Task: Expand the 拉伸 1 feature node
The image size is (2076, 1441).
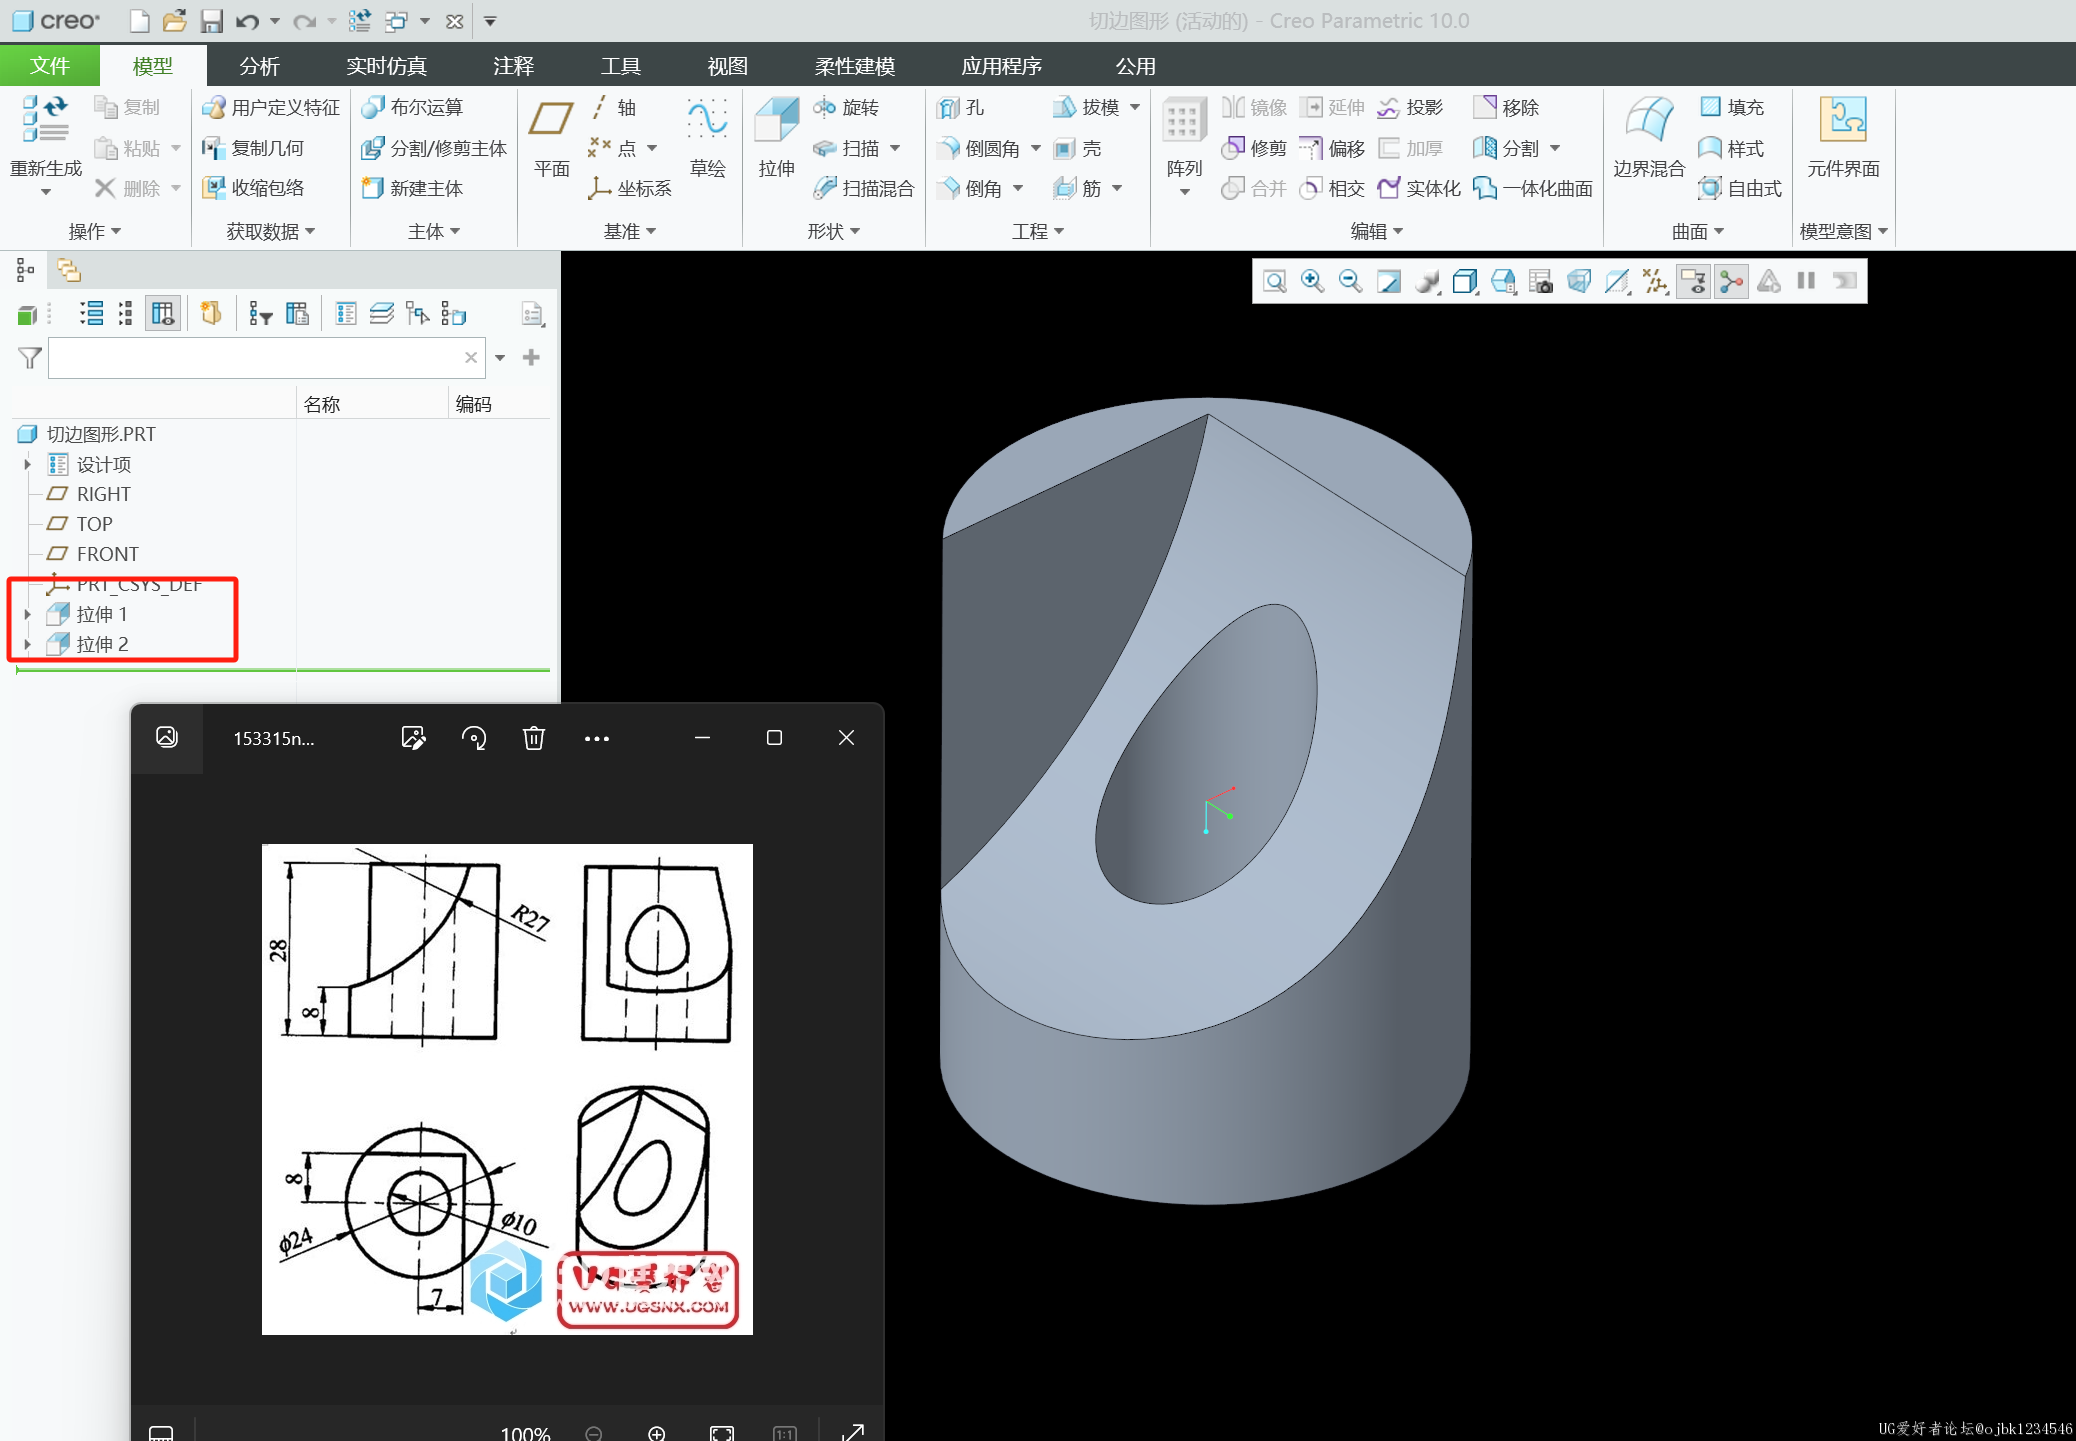Action: (27, 614)
